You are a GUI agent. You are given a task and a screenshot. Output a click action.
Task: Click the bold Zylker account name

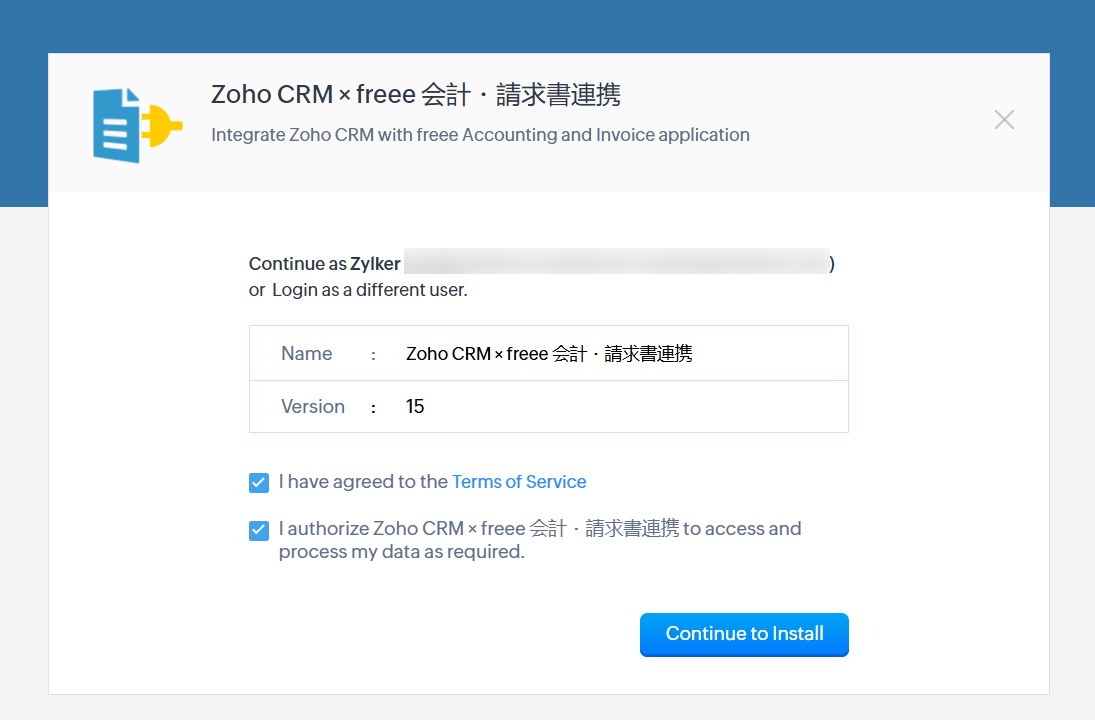375,264
